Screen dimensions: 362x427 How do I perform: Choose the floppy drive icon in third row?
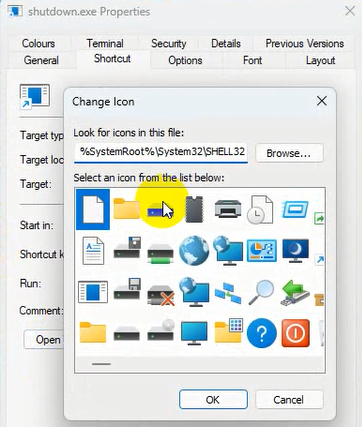tap(127, 289)
